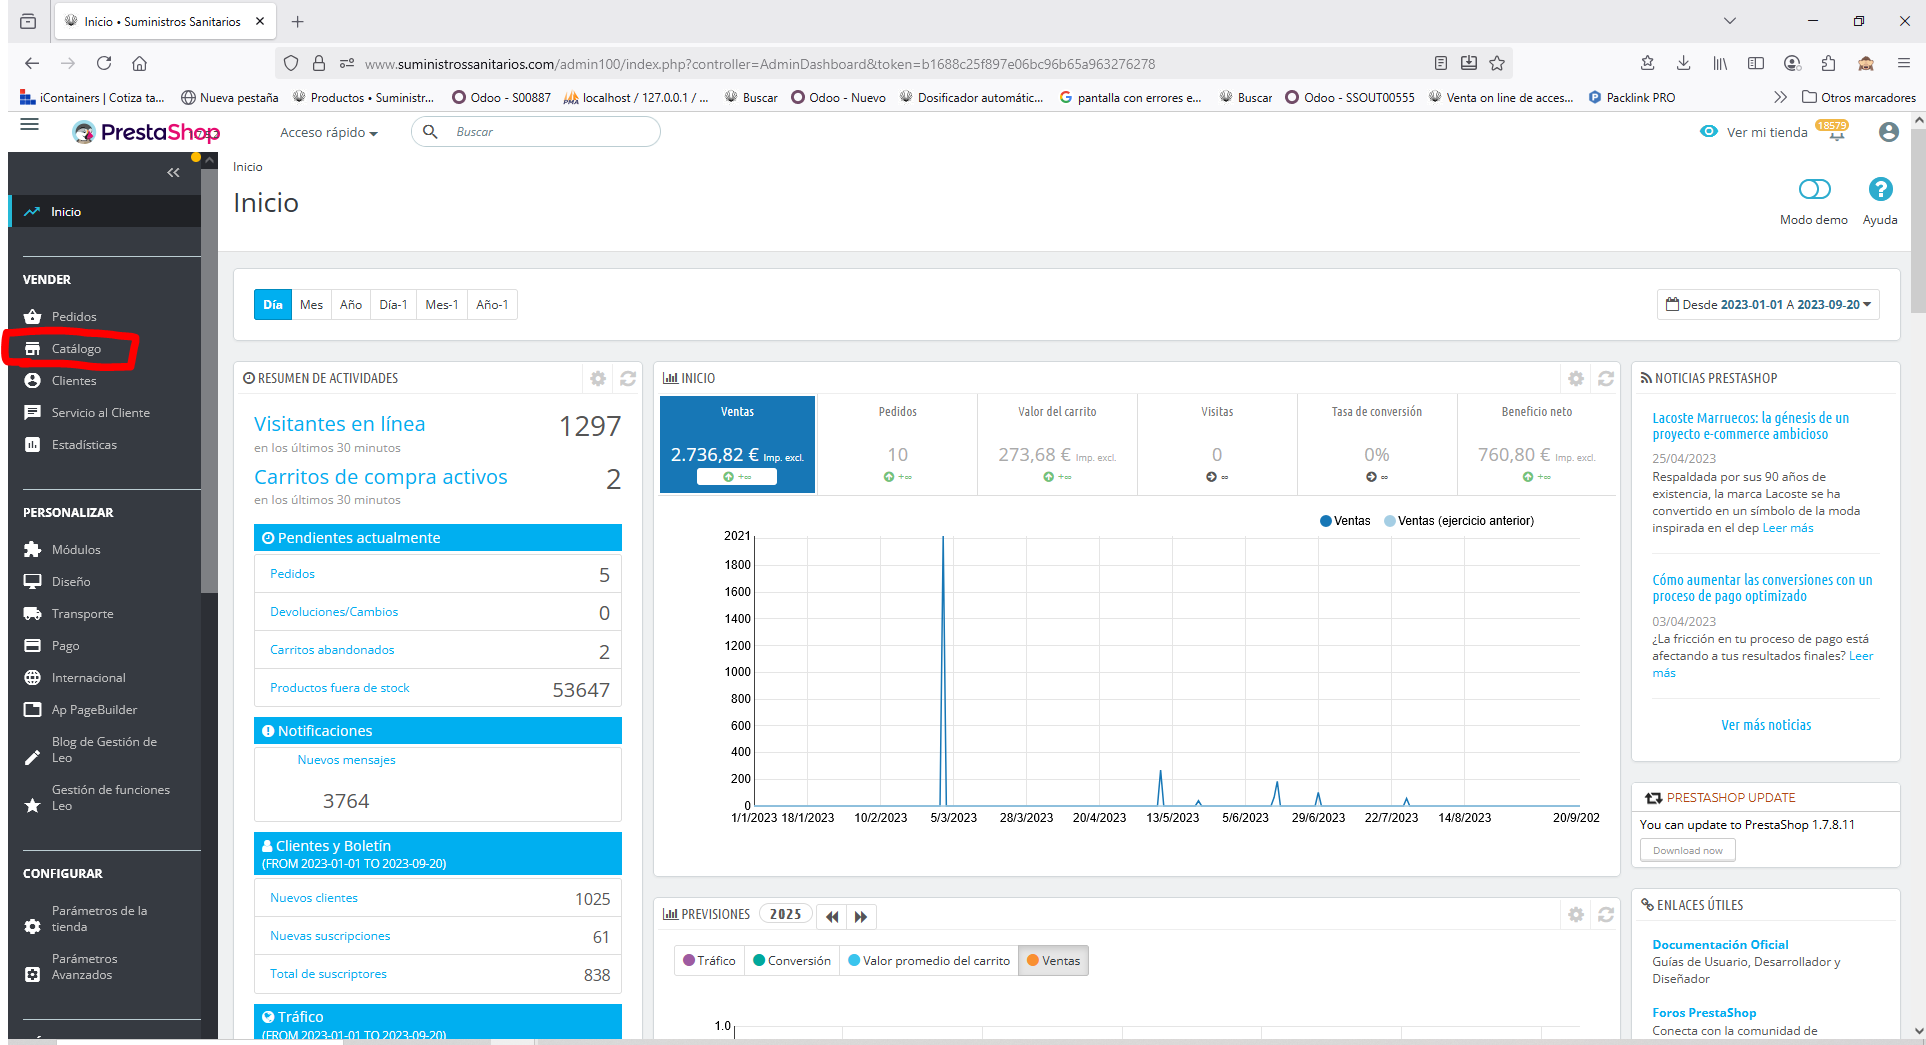Select the Mes period tab
1926x1045 pixels.
tap(311, 305)
